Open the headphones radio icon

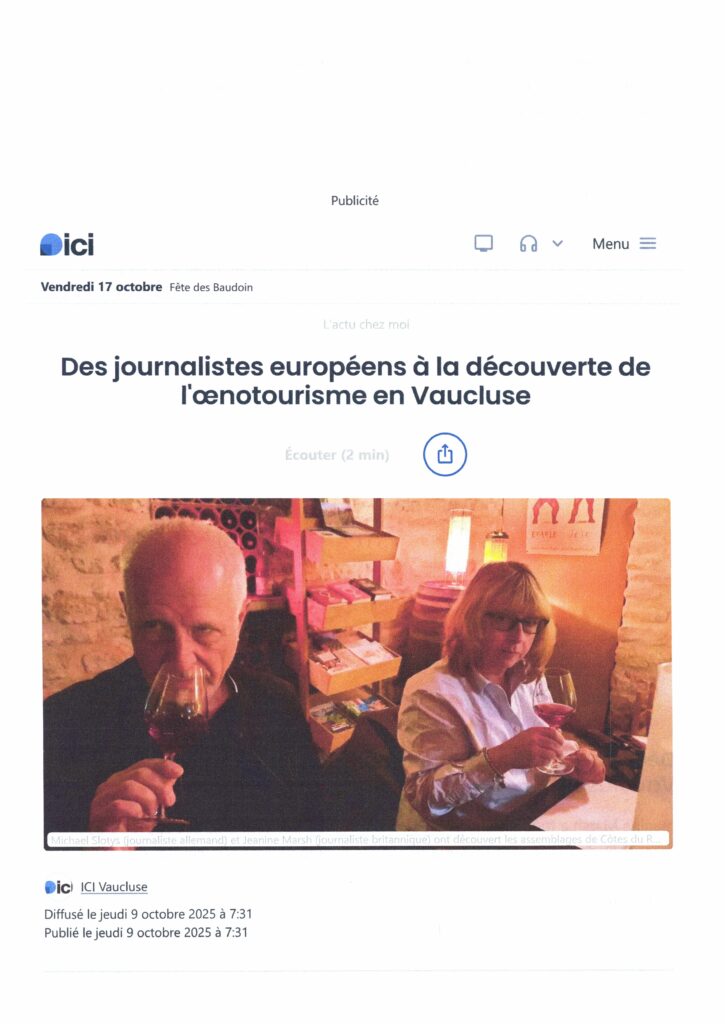click(528, 244)
